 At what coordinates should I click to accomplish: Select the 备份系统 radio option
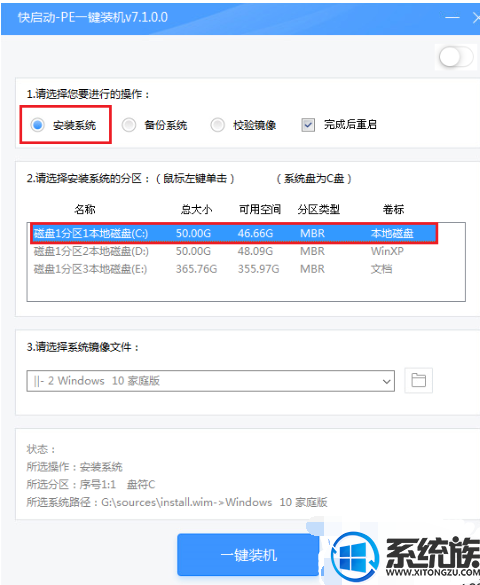(x=129, y=125)
